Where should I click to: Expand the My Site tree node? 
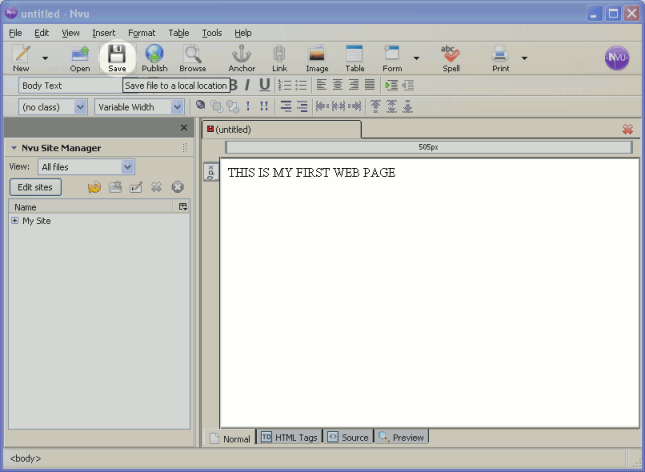[x=15, y=221]
